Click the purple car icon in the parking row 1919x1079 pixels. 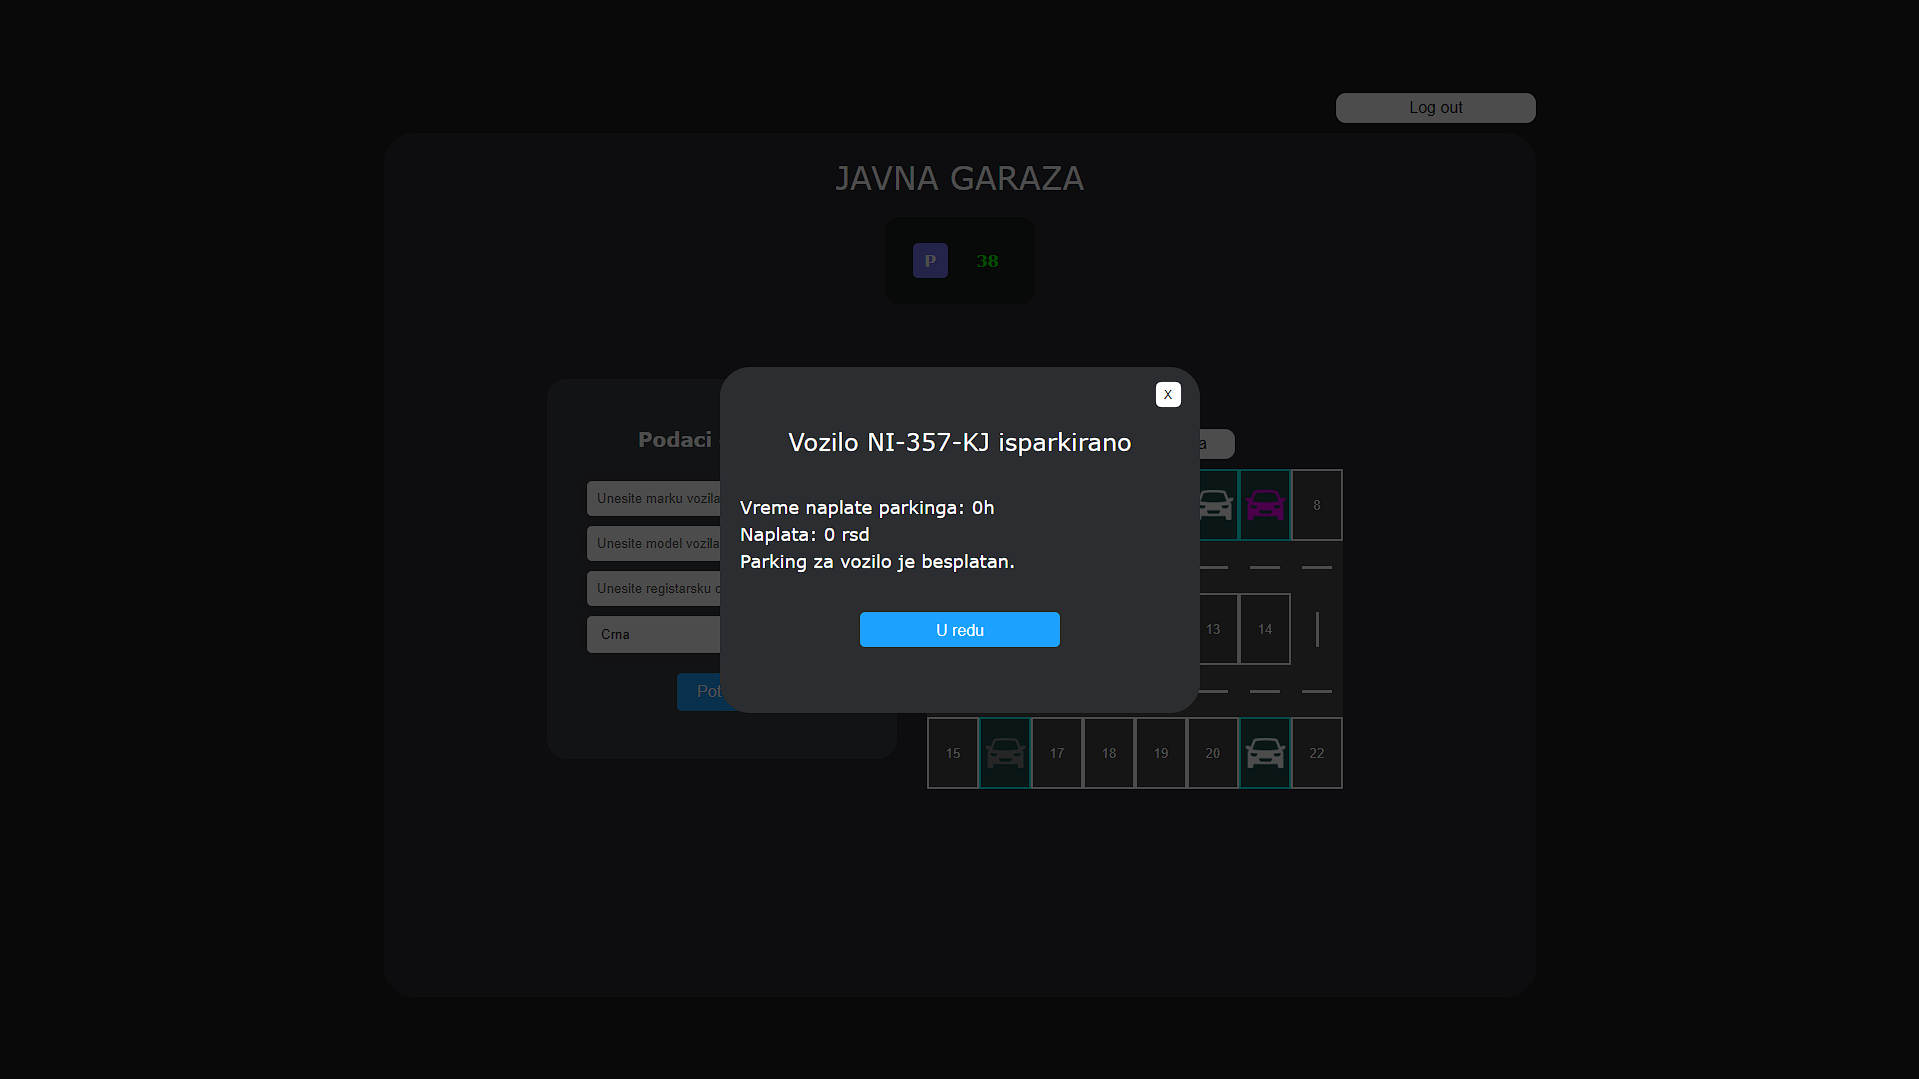(x=1265, y=505)
